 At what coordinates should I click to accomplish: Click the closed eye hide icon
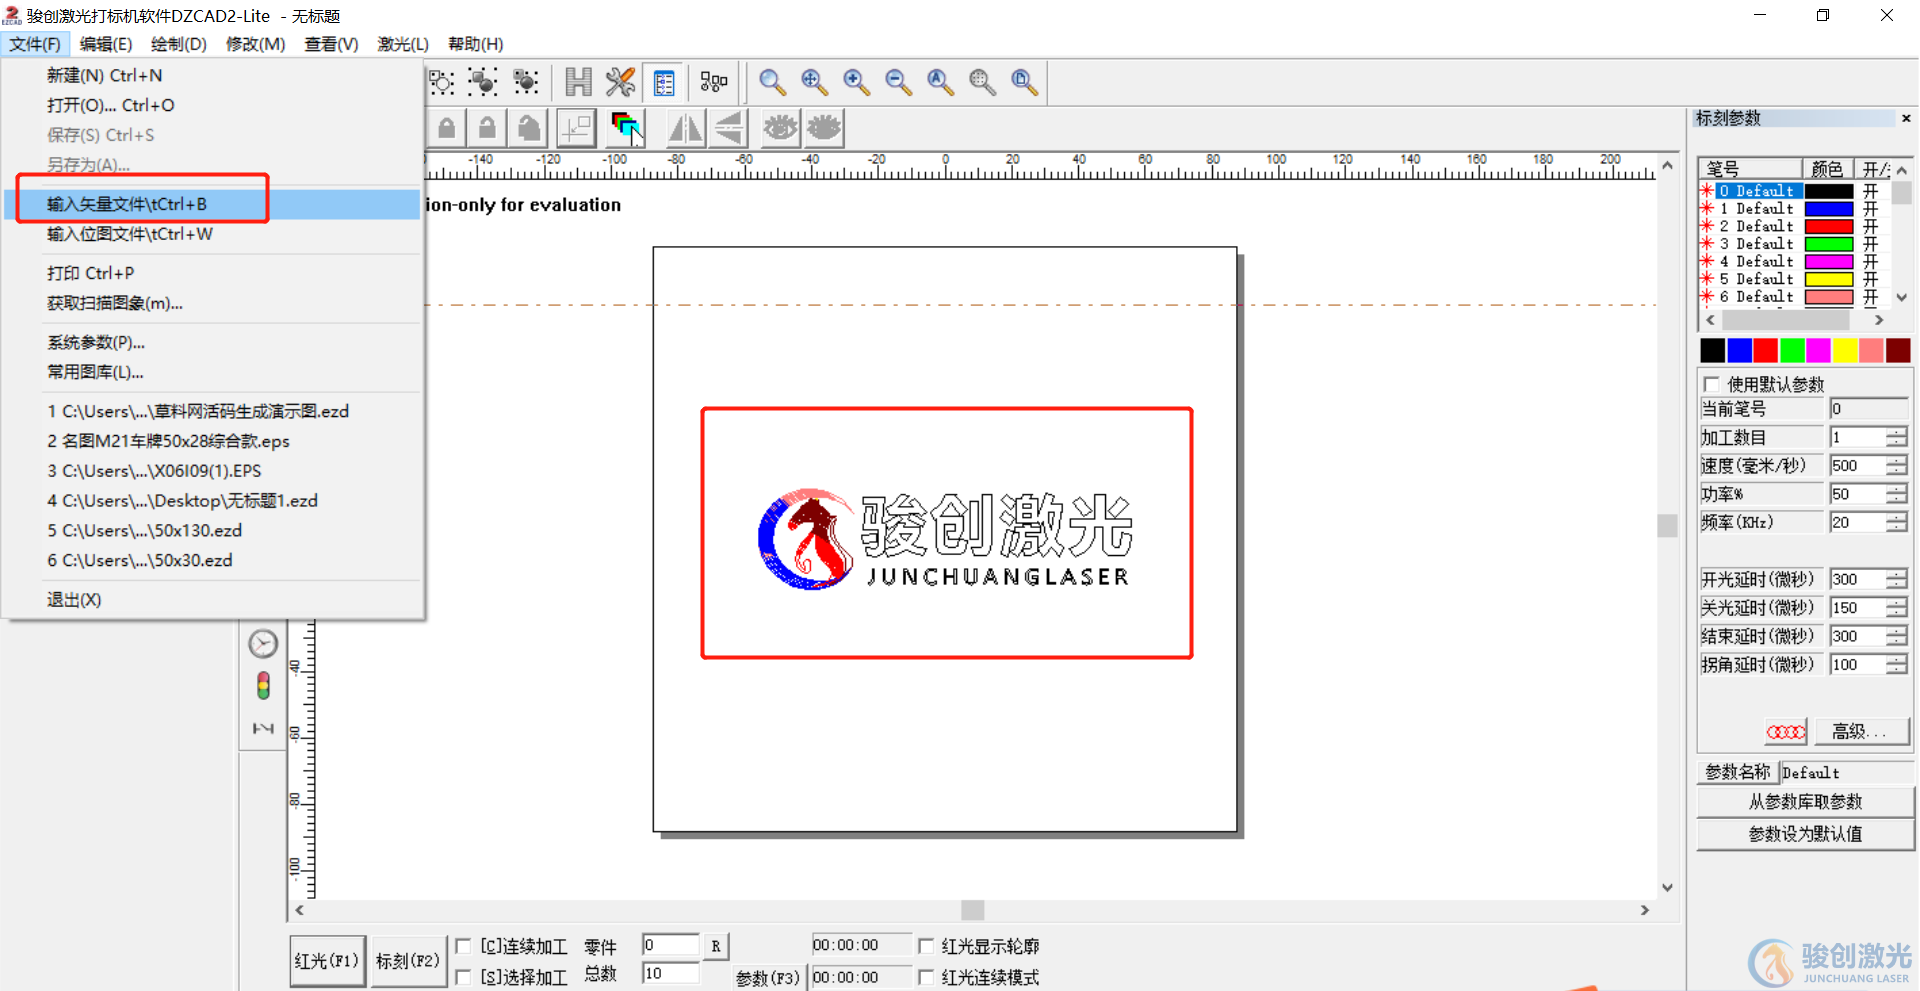pos(824,128)
